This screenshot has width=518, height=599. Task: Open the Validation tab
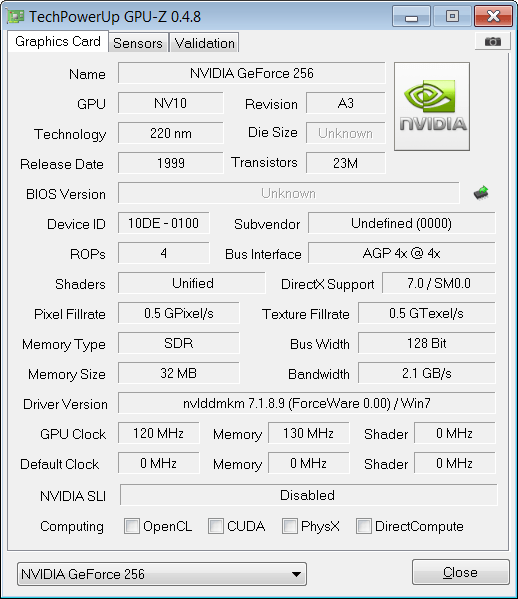point(204,43)
